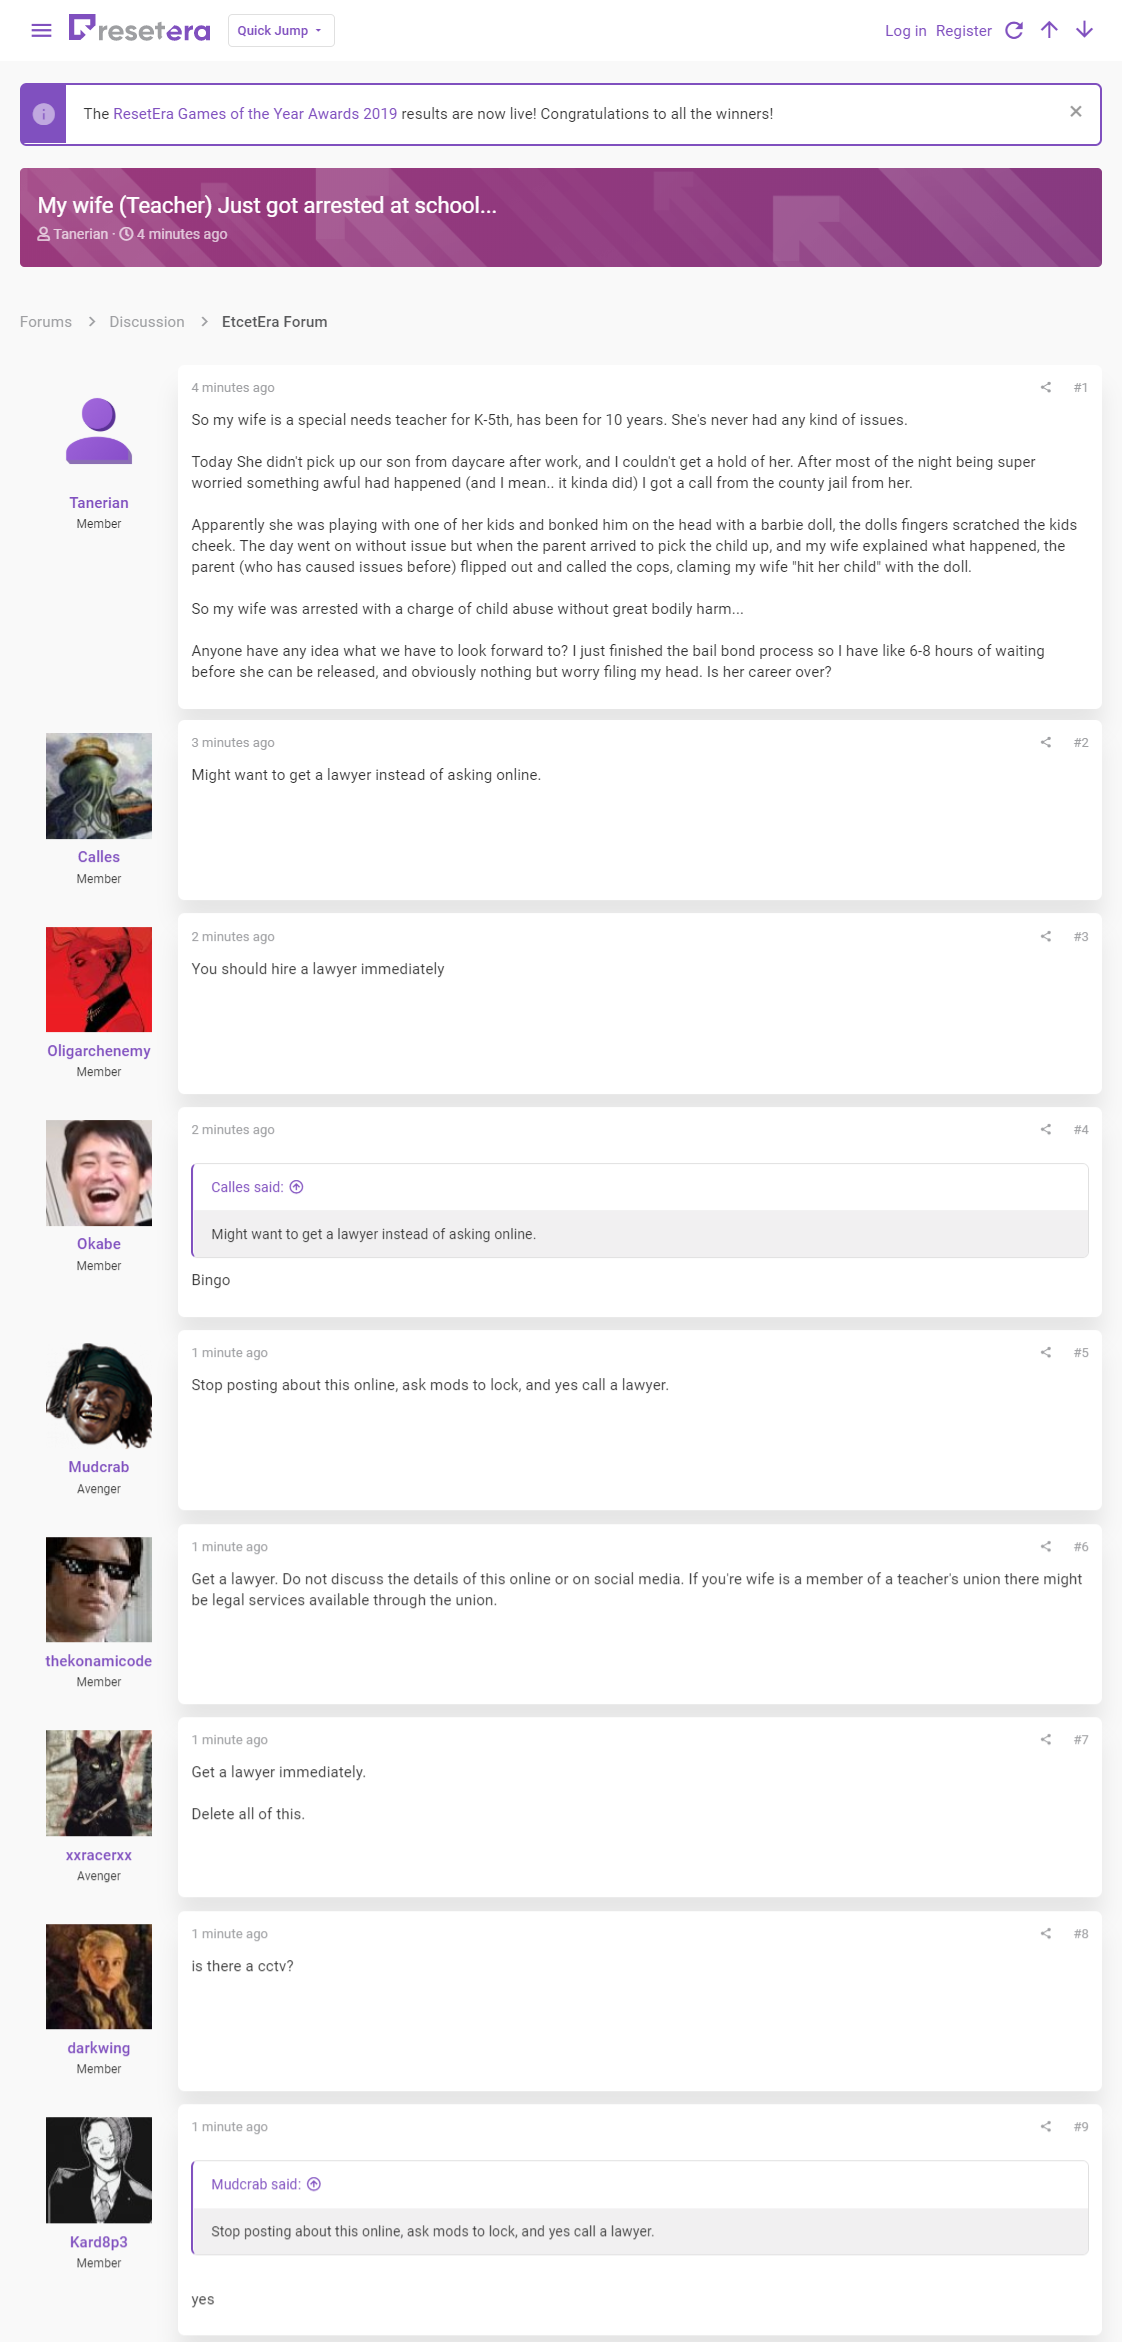This screenshot has height=2342, width=1122.
Task: Share post #5 by Mudcrab
Action: [1046, 1352]
